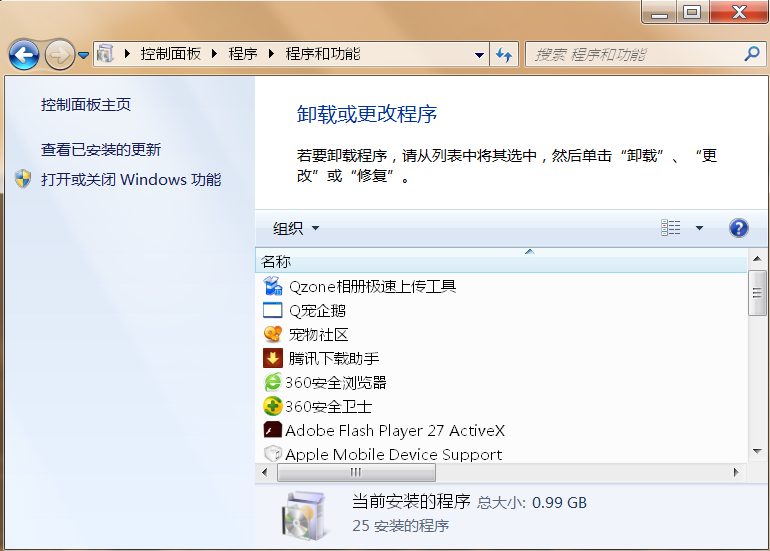Click the horizontal scrollbar thumb
Screen dimensions: 770x551
356,472
